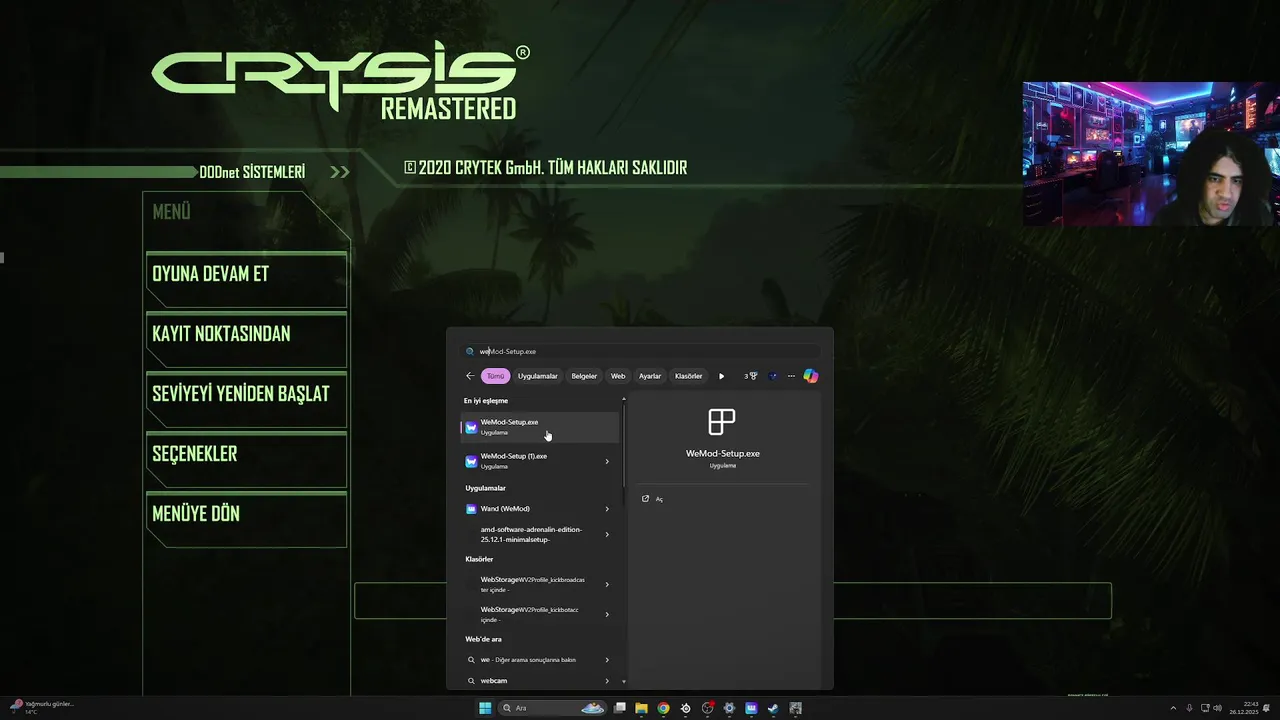1280x720 pixels.
Task: Click the Wand (WeMod) app icon
Action: pyautogui.click(x=471, y=509)
